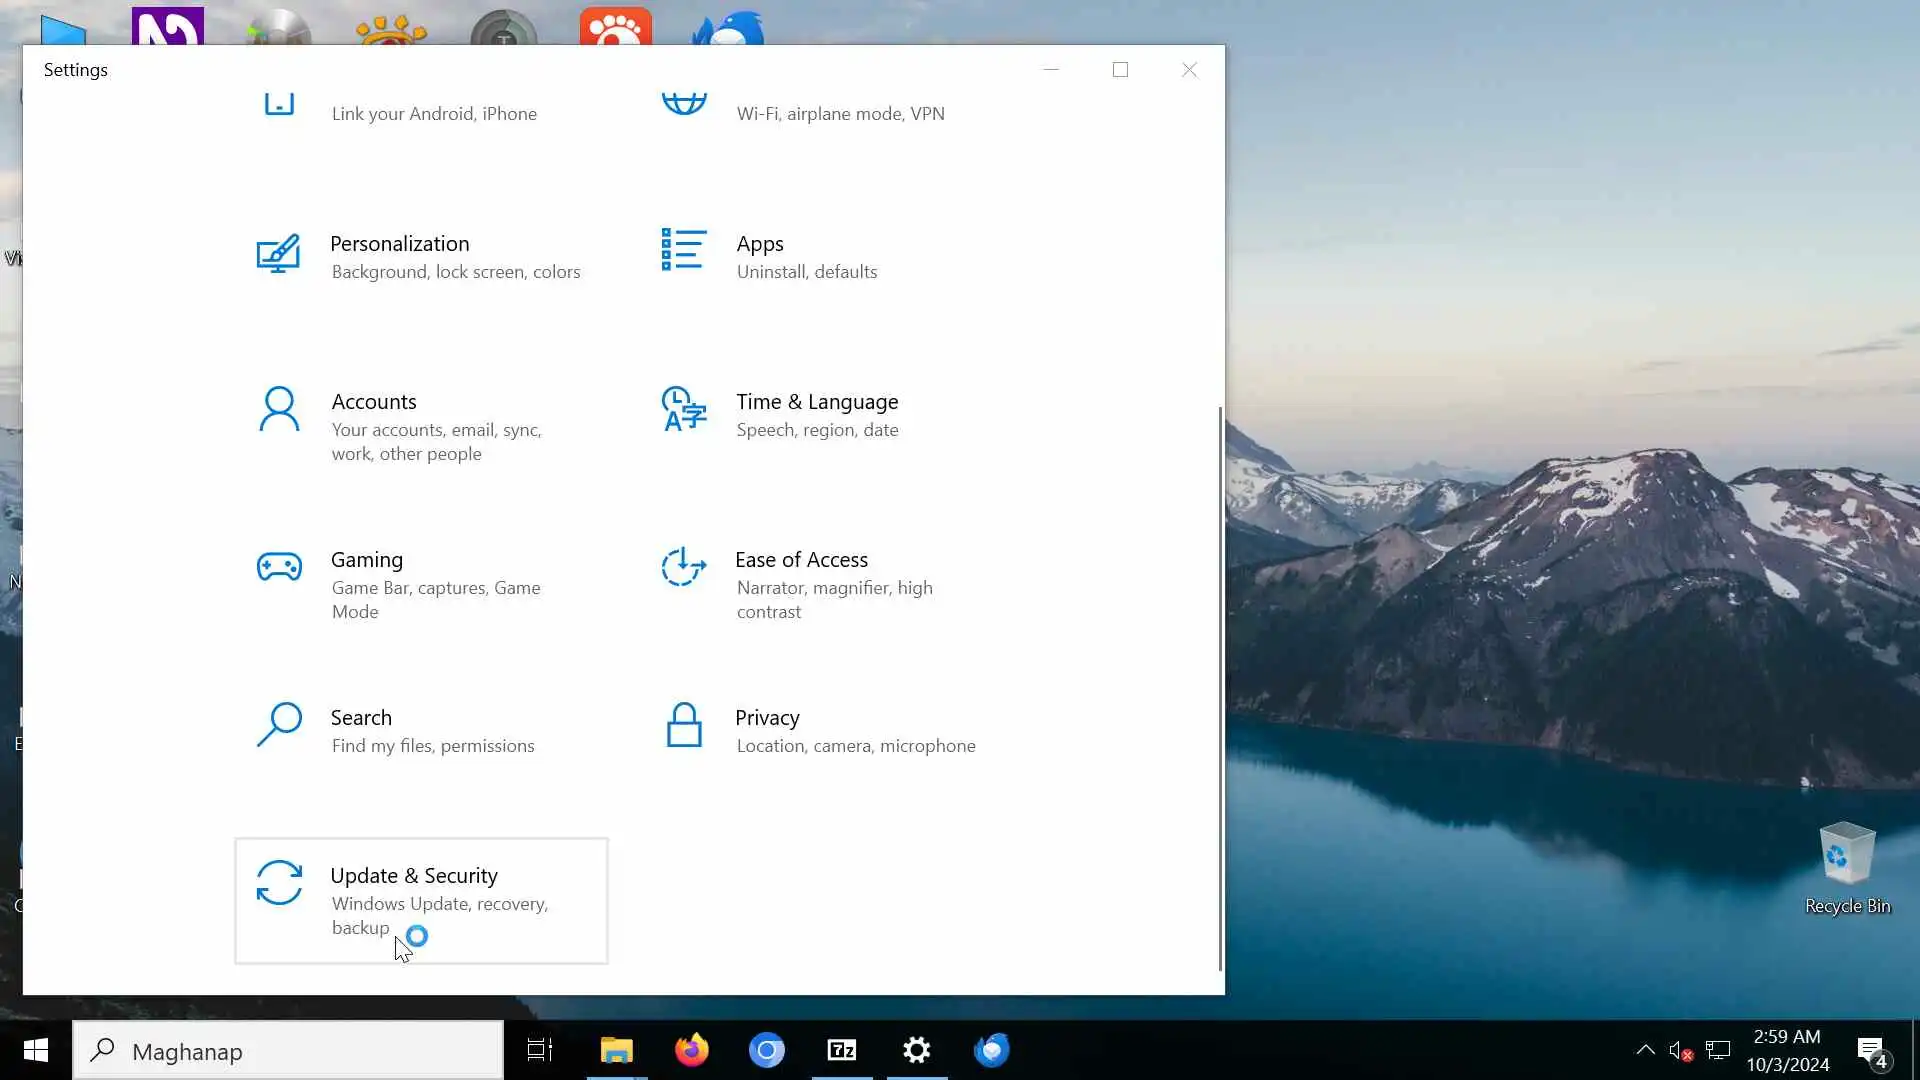Screen dimensions: 1920x1080
Task: Open the Privacy lock icon
Action: 684,725
